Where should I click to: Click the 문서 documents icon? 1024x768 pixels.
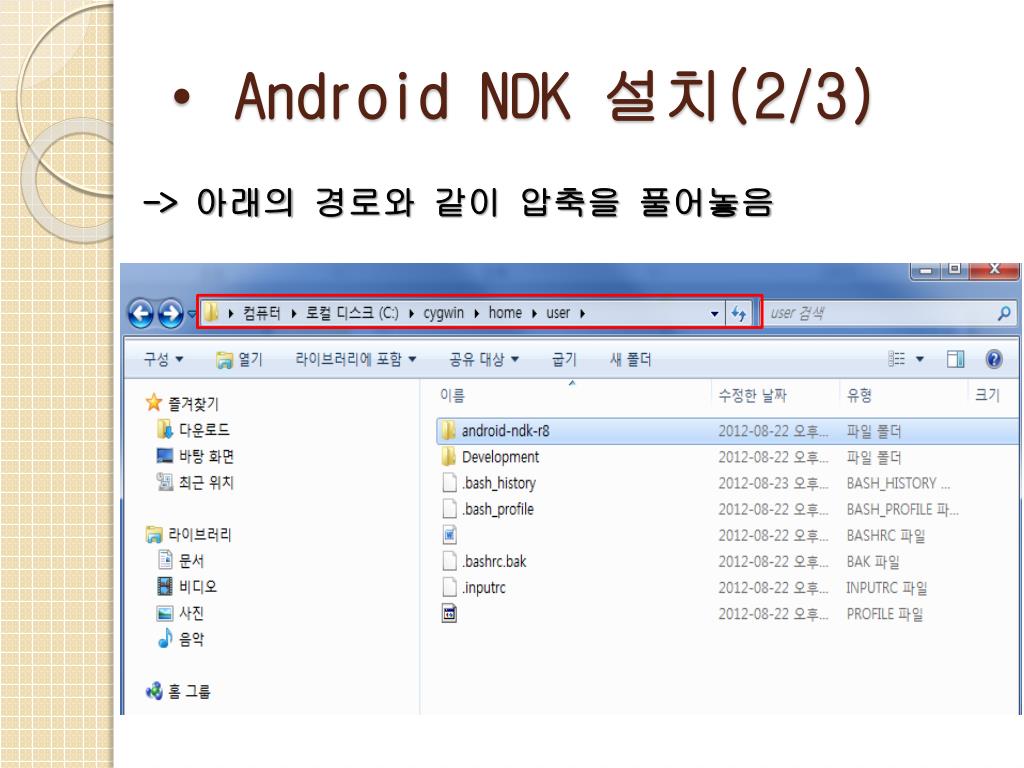pyautogui.click(x=165, y=560)
